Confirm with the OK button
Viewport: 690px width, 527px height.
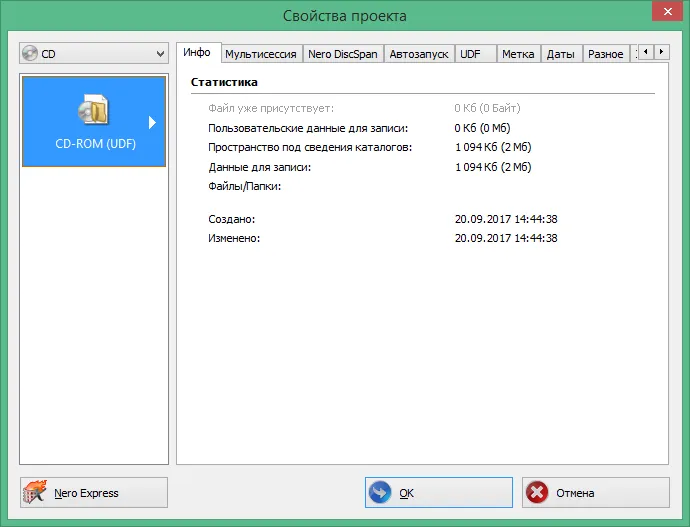point(439,493)
